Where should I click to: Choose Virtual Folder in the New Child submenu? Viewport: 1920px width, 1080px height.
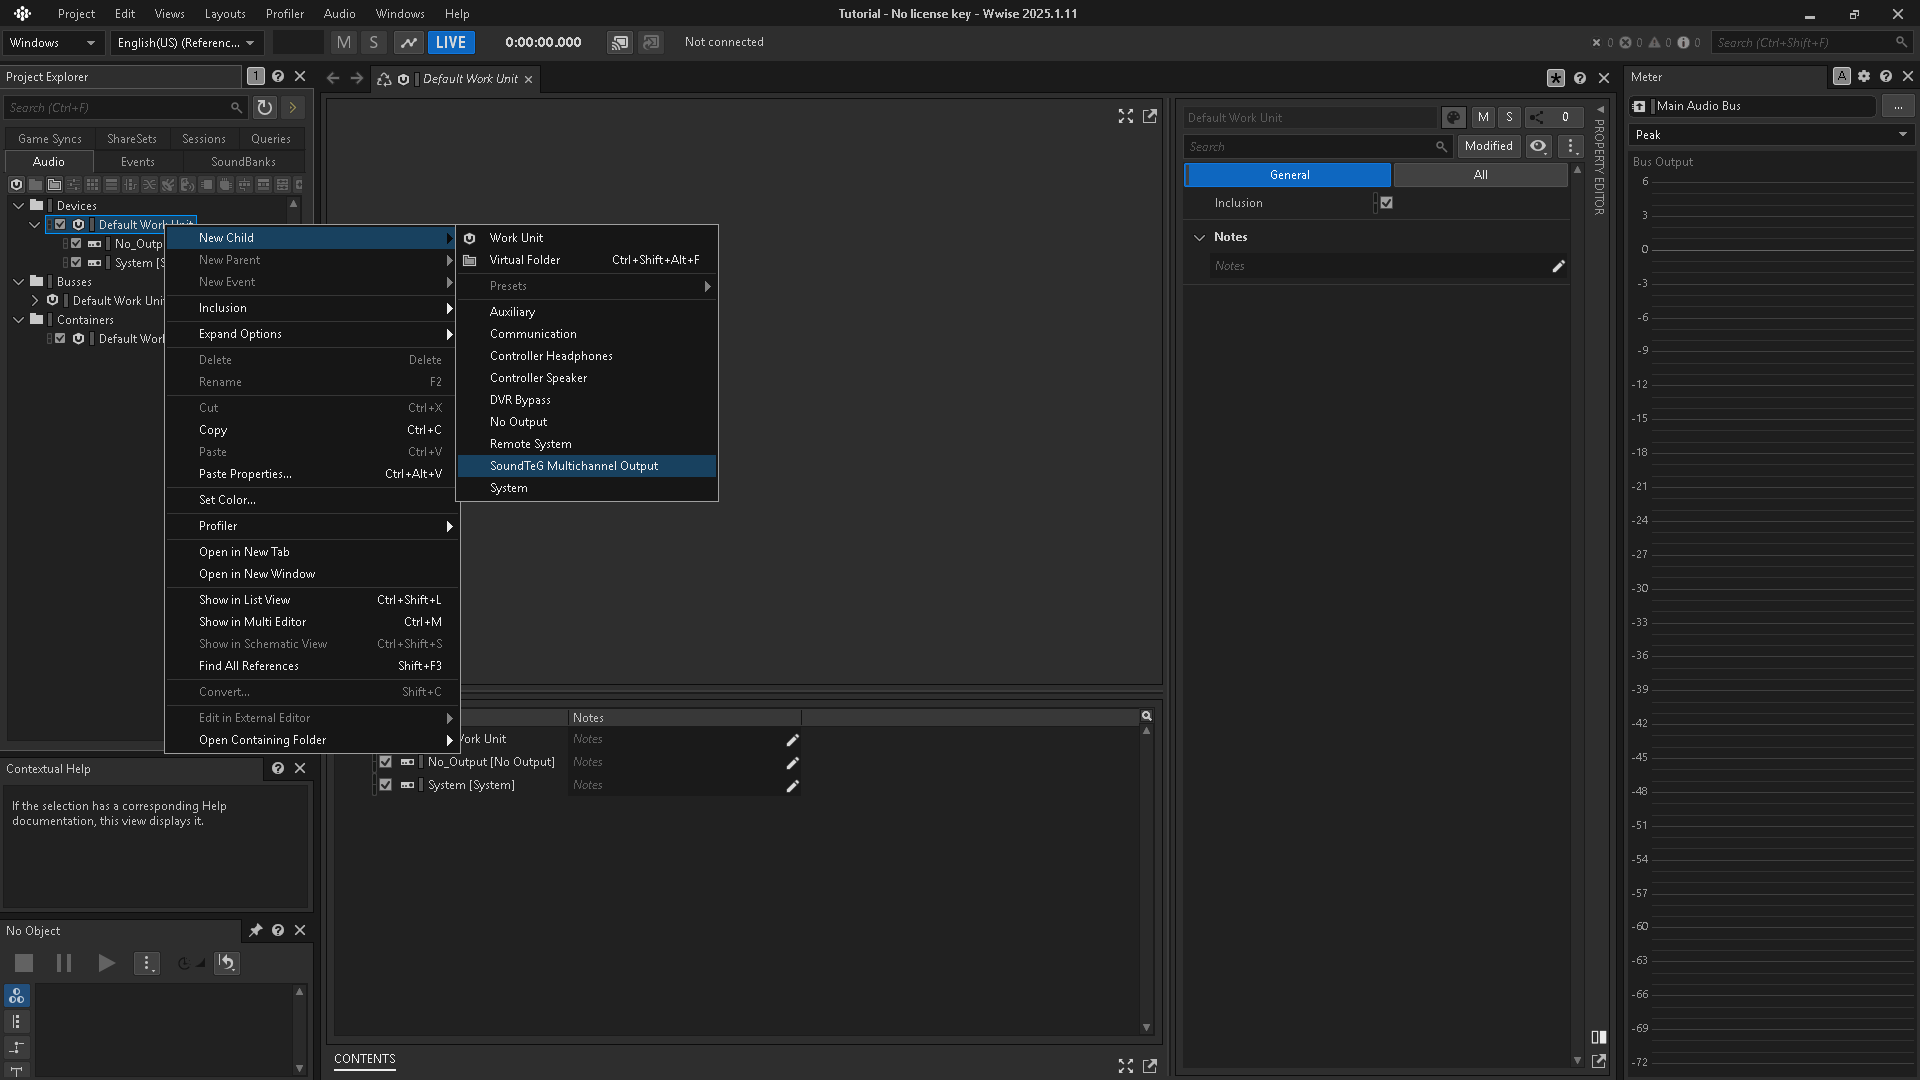pyautogui.click(x=587, y=260)
